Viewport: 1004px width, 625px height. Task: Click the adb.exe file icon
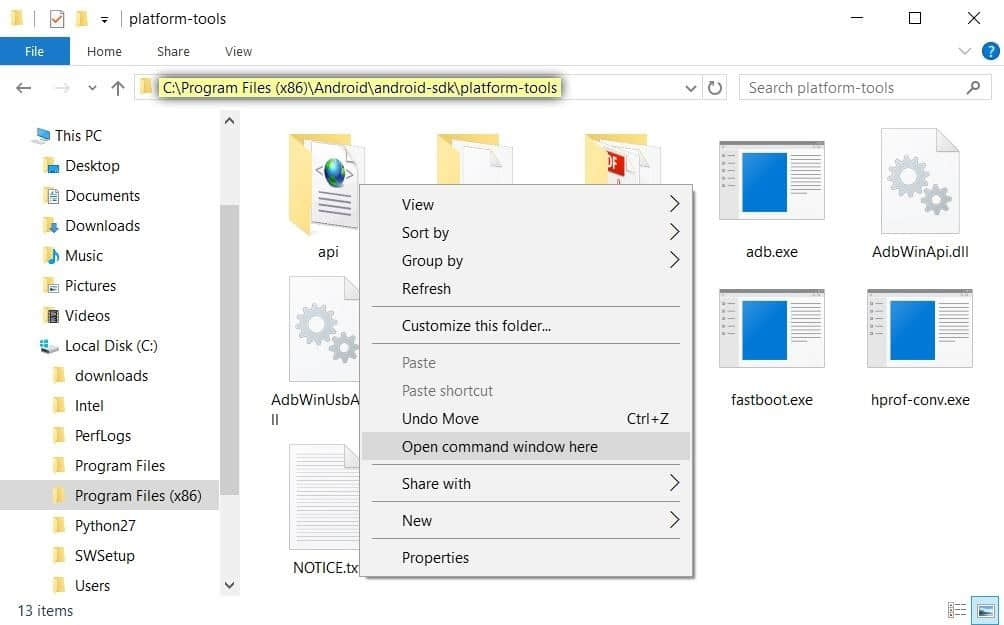(x=771, y=181)
